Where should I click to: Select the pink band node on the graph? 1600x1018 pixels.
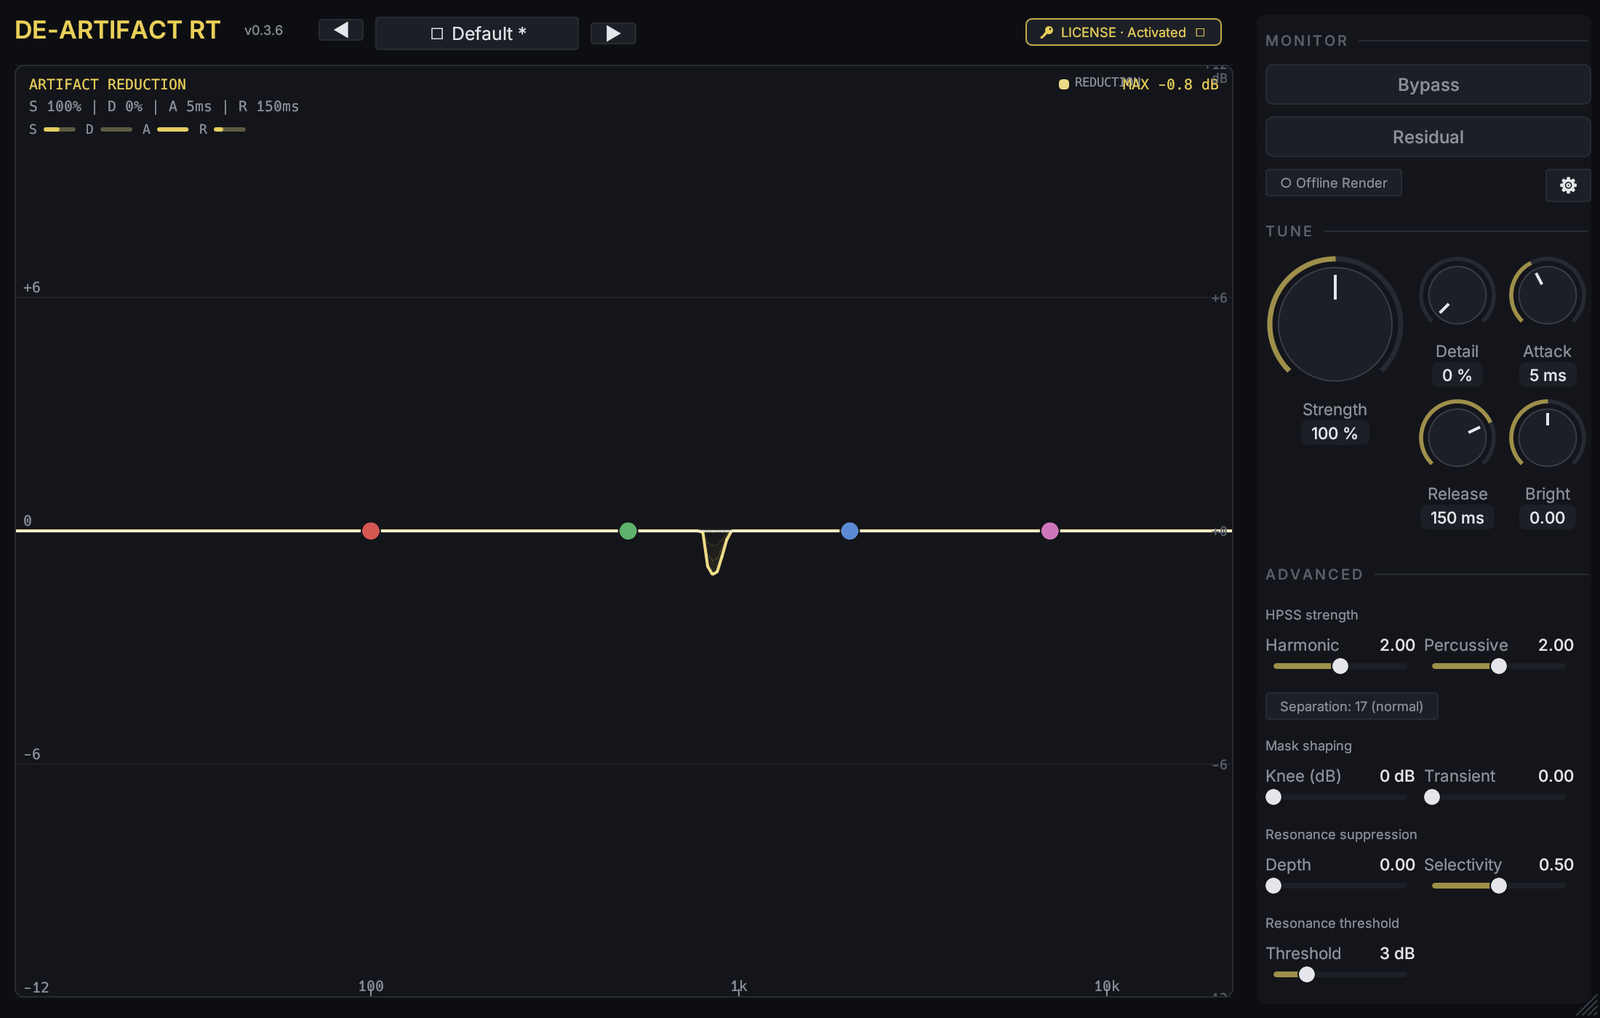tap(1050, 531)
